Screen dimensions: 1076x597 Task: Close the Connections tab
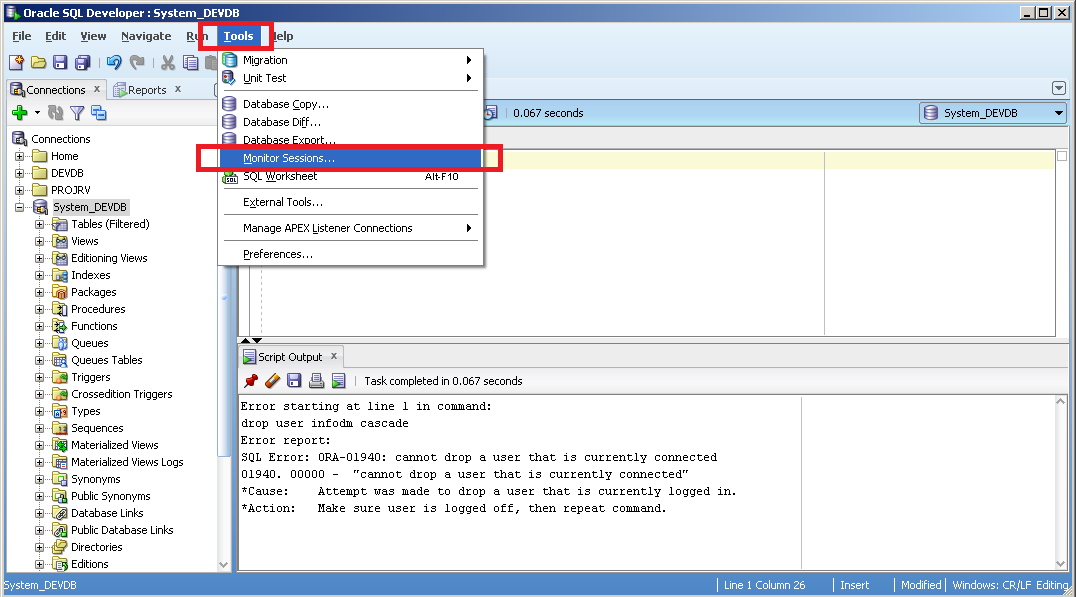(x=97, y=89)
